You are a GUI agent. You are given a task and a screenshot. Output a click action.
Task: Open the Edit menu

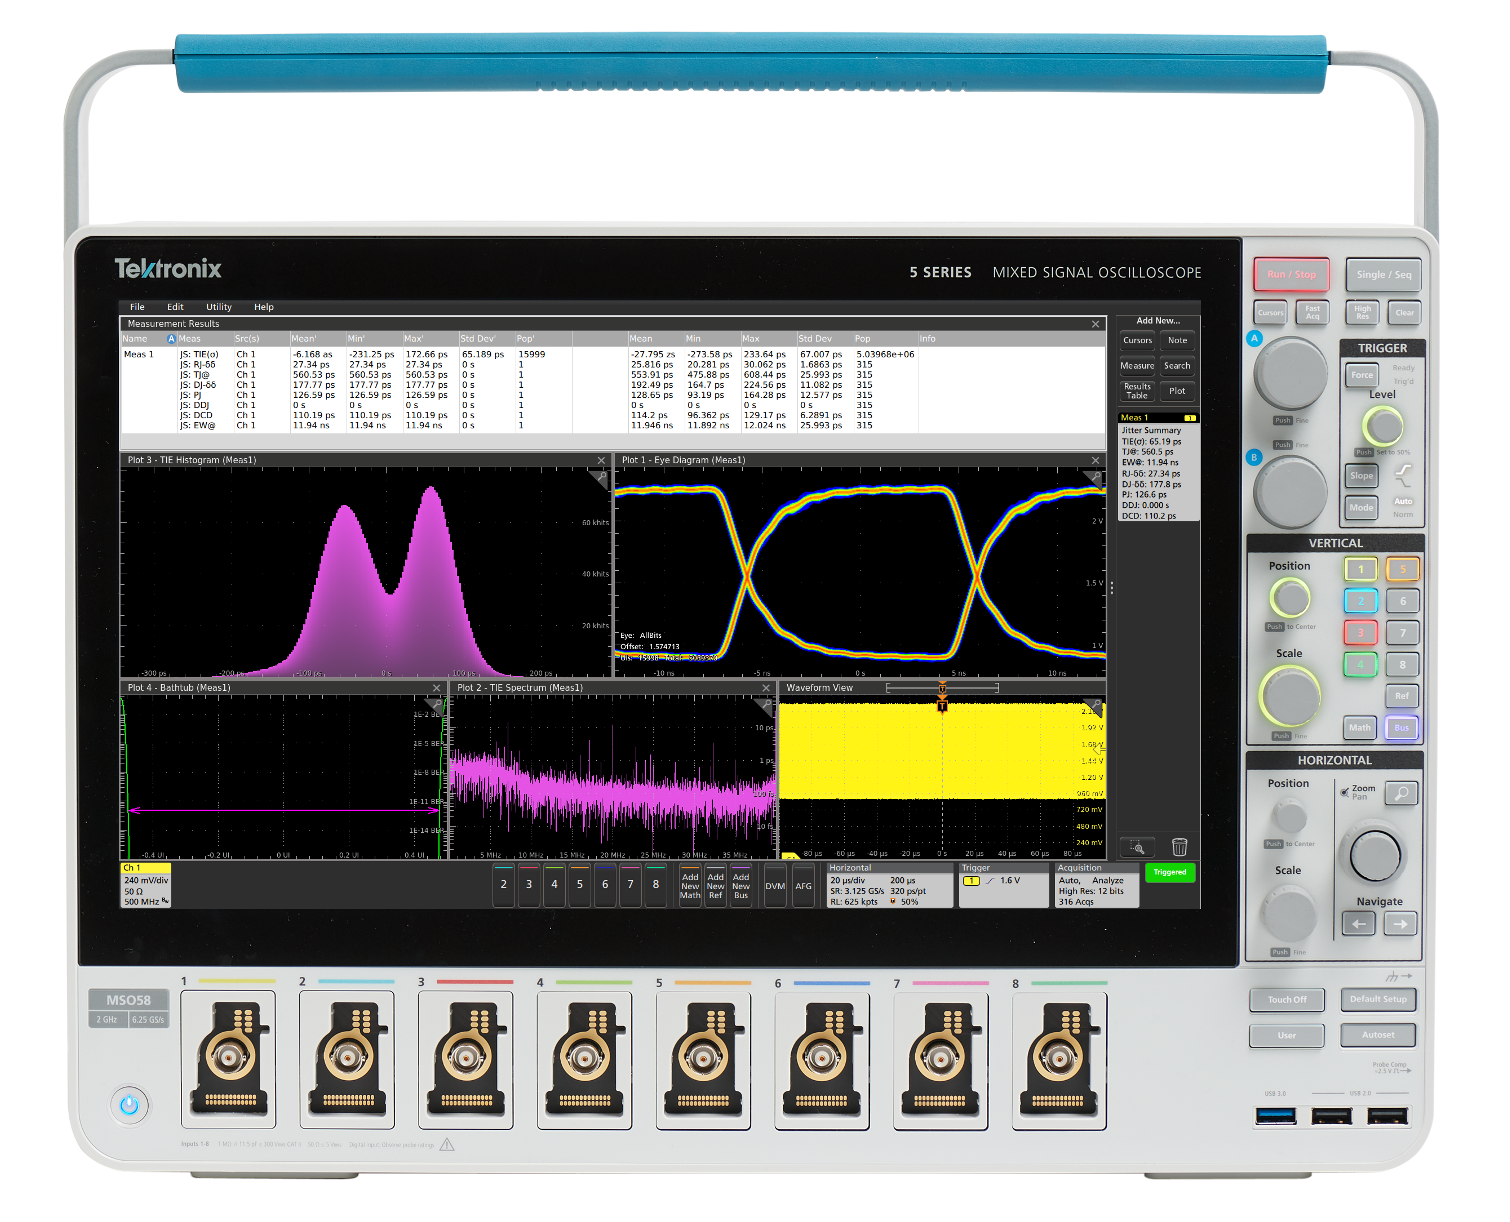tap(175, 307)
